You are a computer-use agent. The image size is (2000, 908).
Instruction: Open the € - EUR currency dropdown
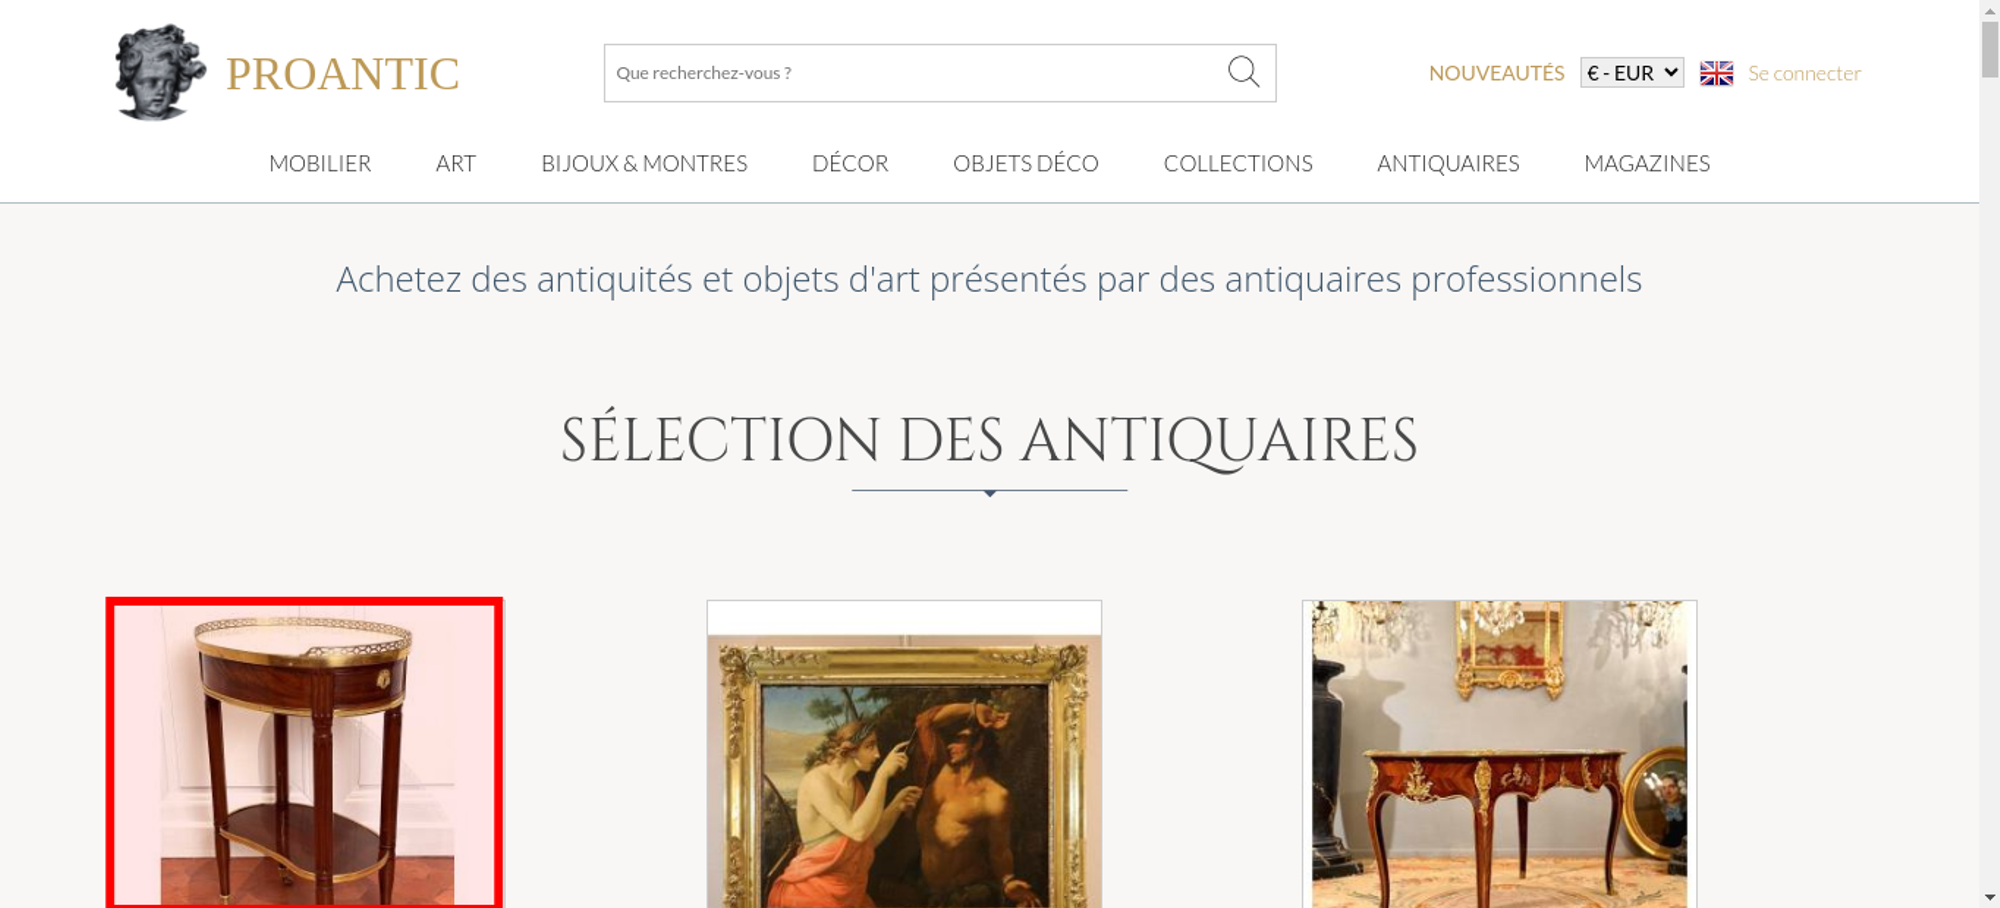tap(1632, 73)
